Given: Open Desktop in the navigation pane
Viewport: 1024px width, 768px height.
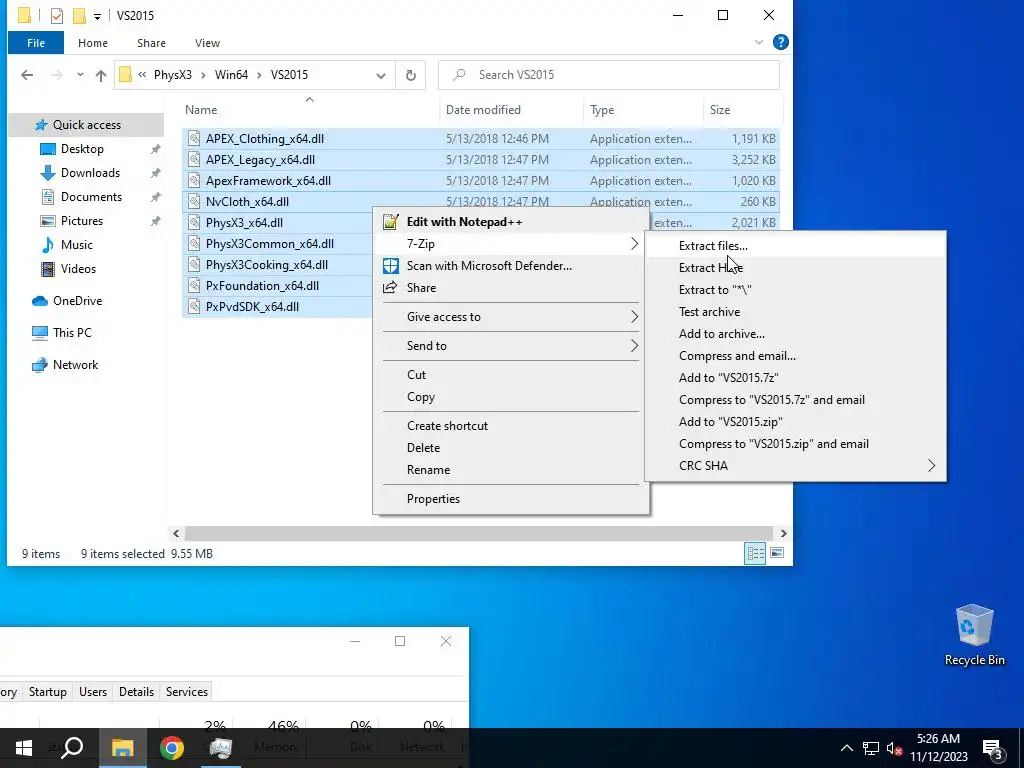Looking at the screenshot, I should click(82, 149).
